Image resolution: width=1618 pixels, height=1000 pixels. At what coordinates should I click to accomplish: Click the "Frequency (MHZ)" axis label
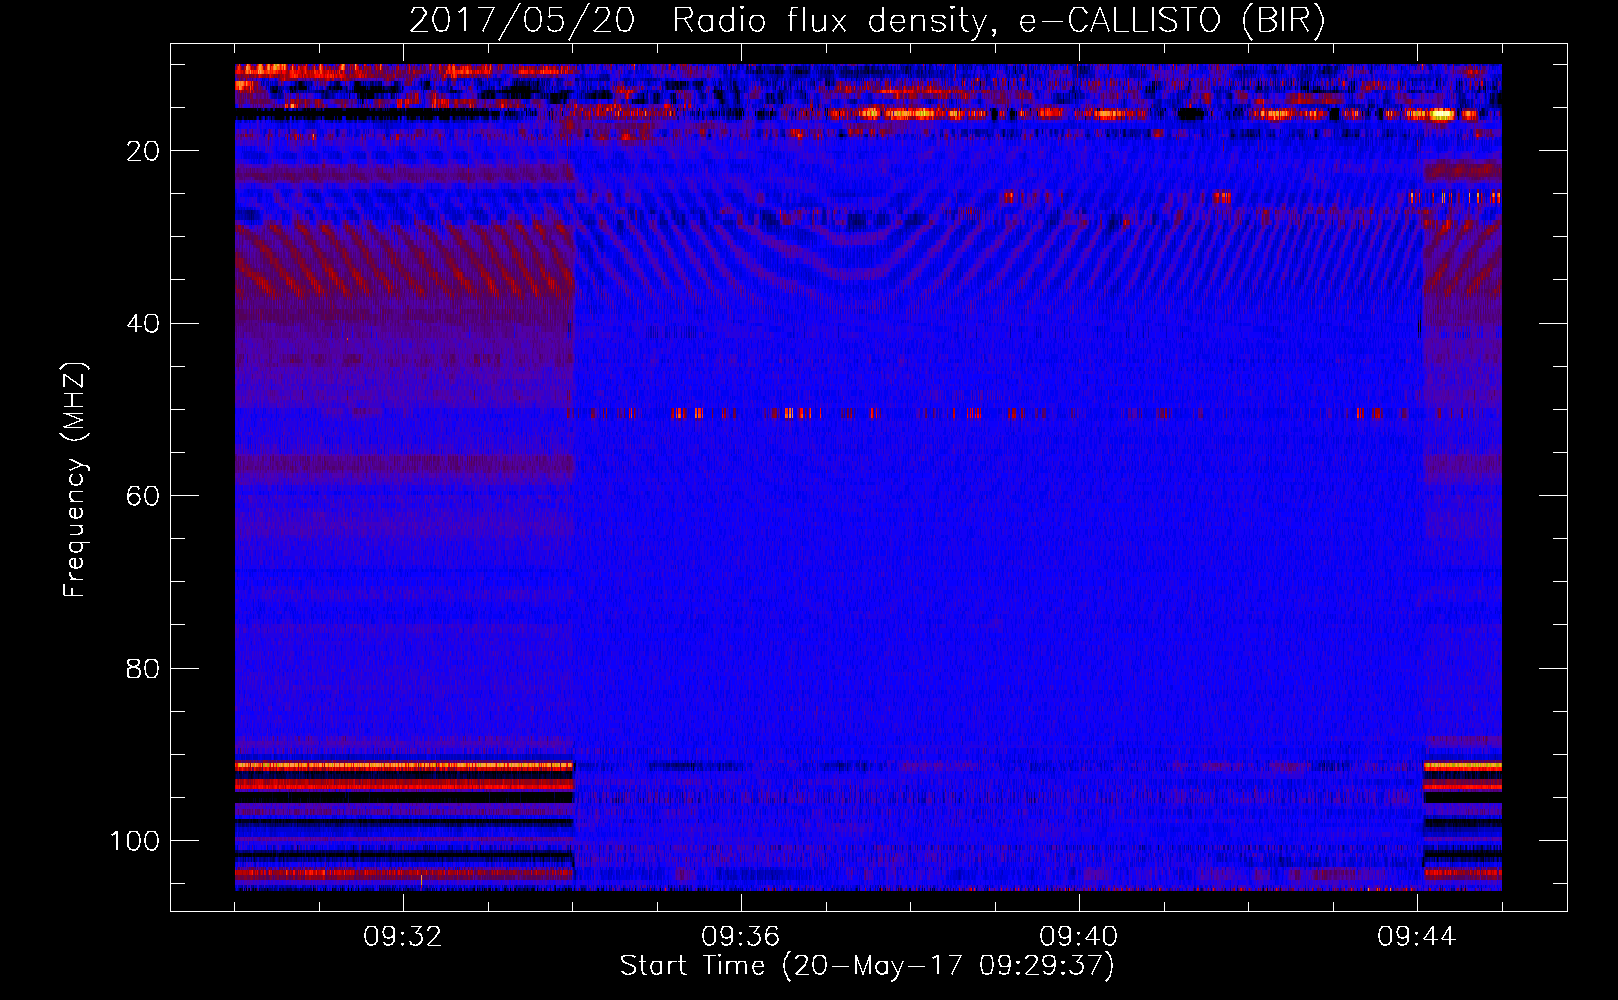pyautogui.click(x=75, y=479)
